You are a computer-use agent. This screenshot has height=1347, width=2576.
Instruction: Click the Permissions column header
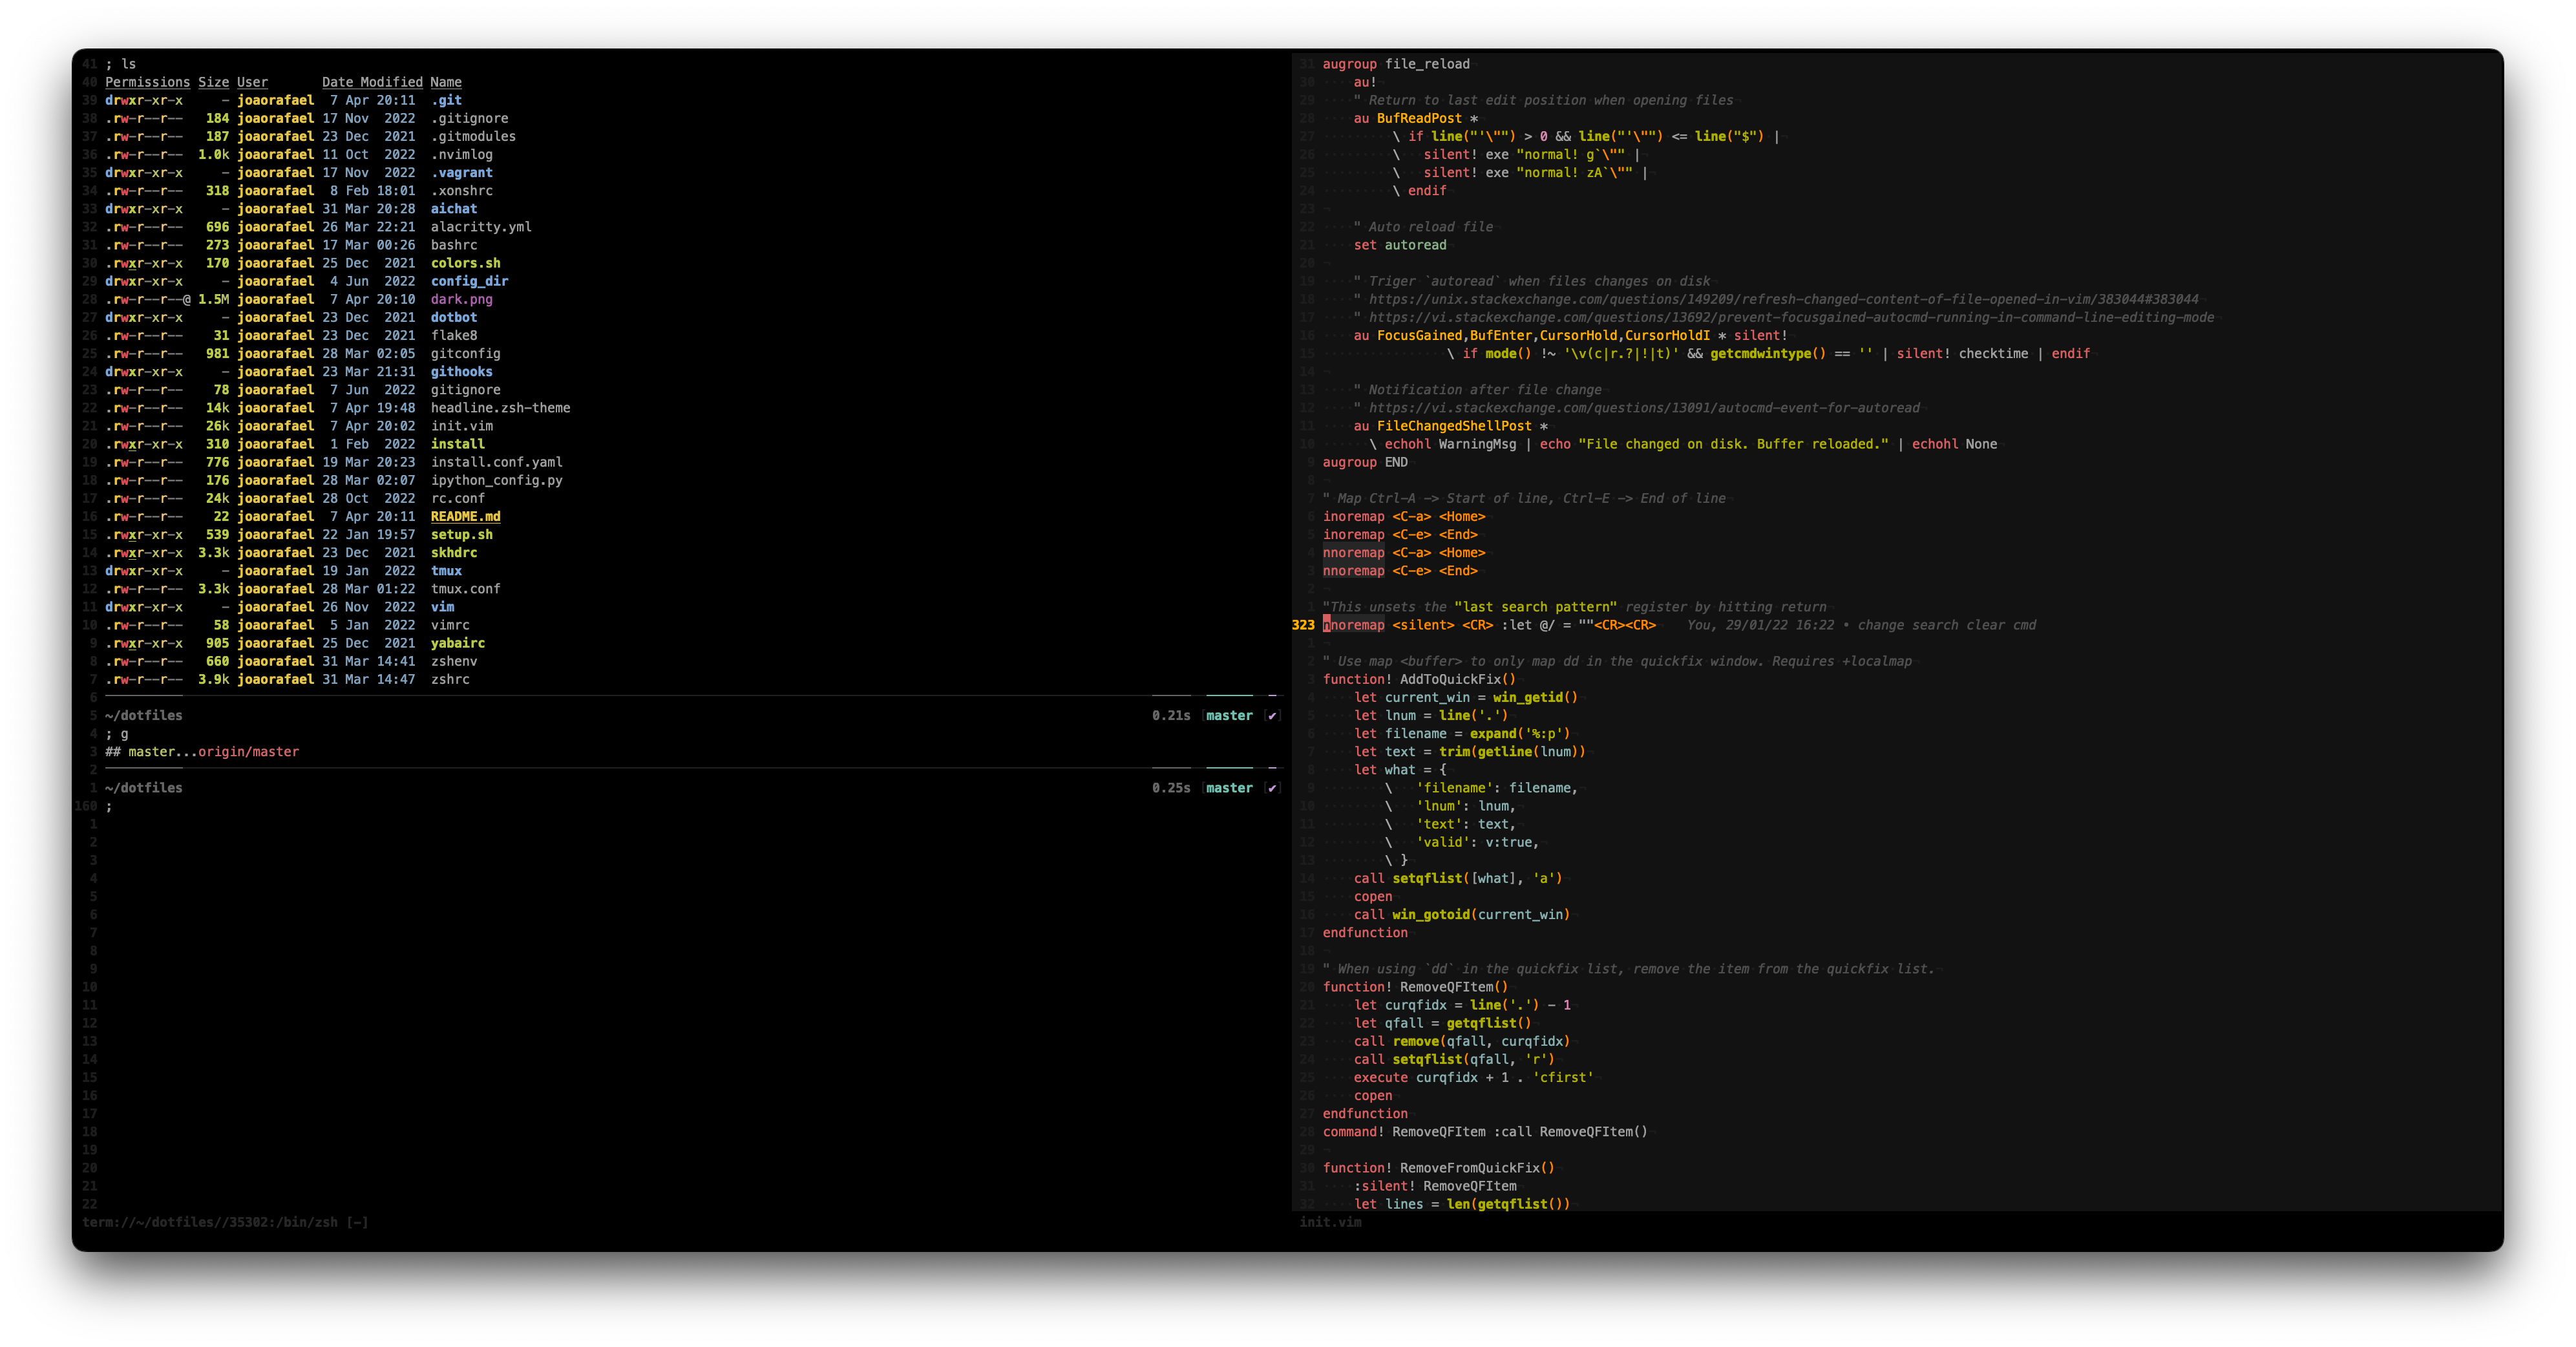coord(147,82)
